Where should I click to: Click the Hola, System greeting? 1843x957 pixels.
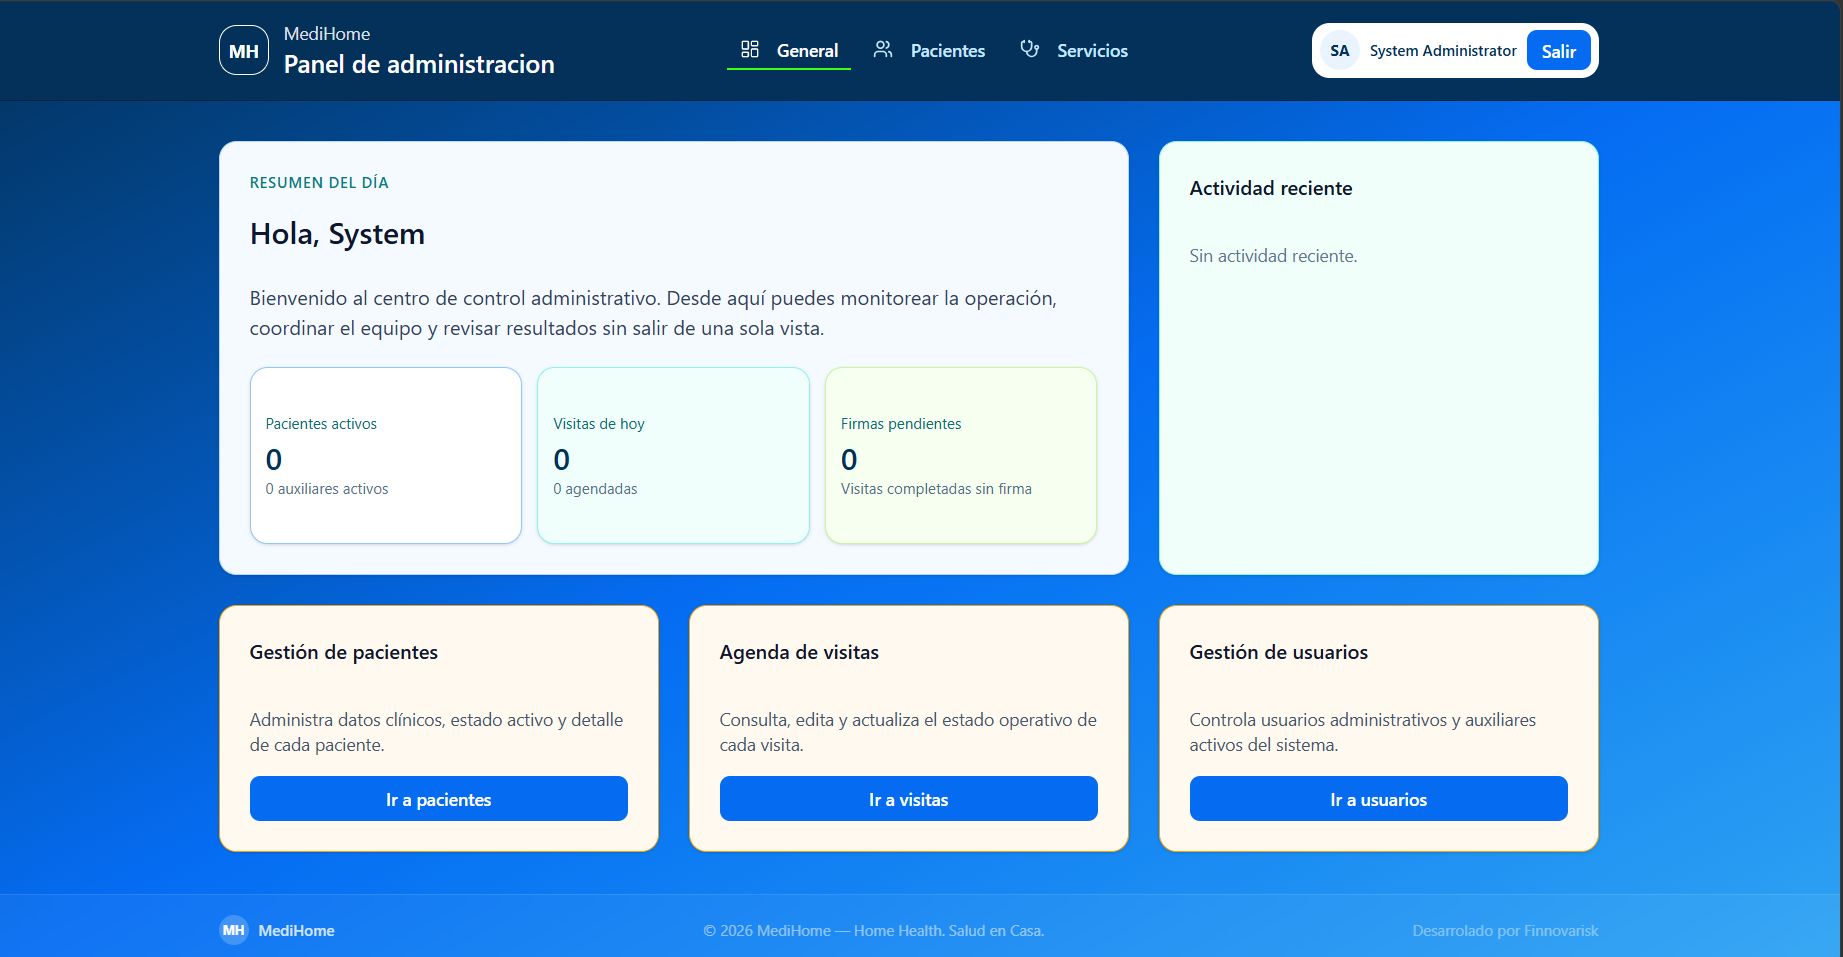click(x=337, y=234)
